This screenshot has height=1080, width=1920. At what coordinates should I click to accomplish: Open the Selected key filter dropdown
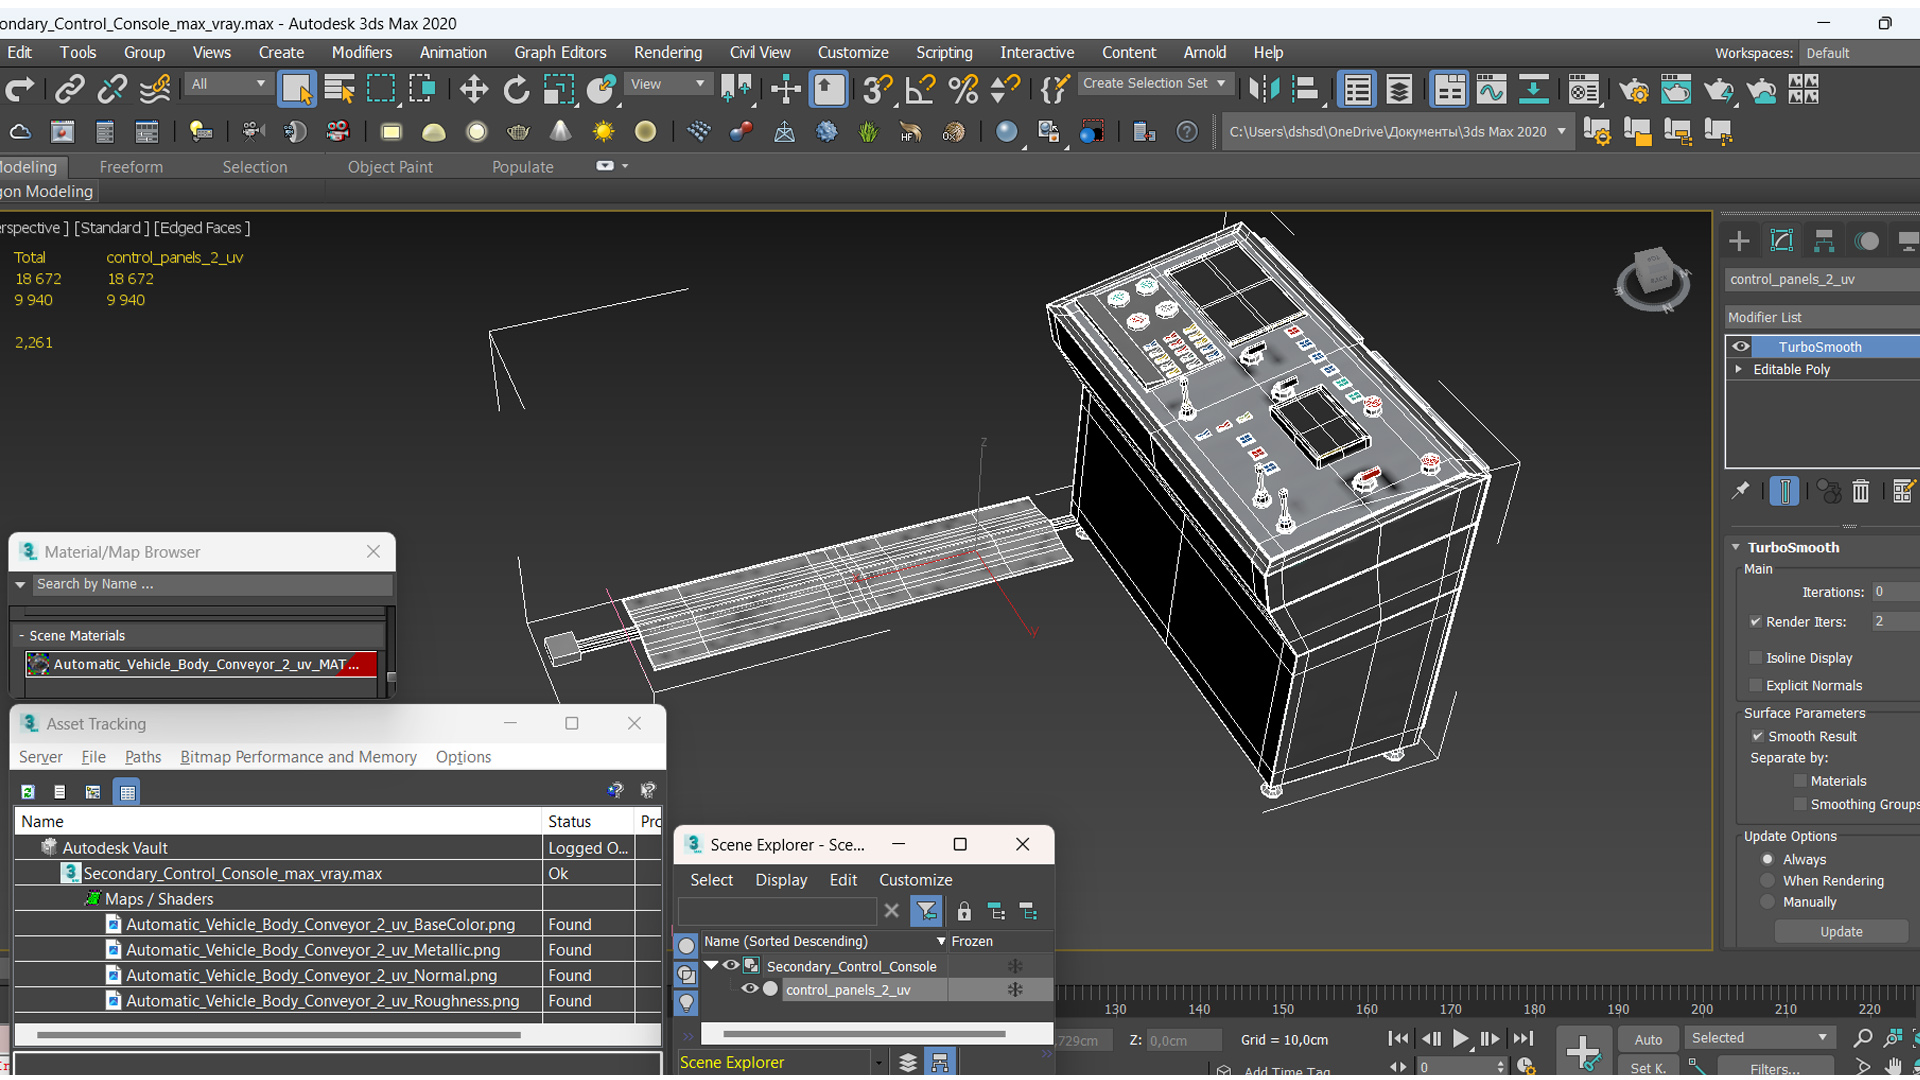[1760, 1038]
